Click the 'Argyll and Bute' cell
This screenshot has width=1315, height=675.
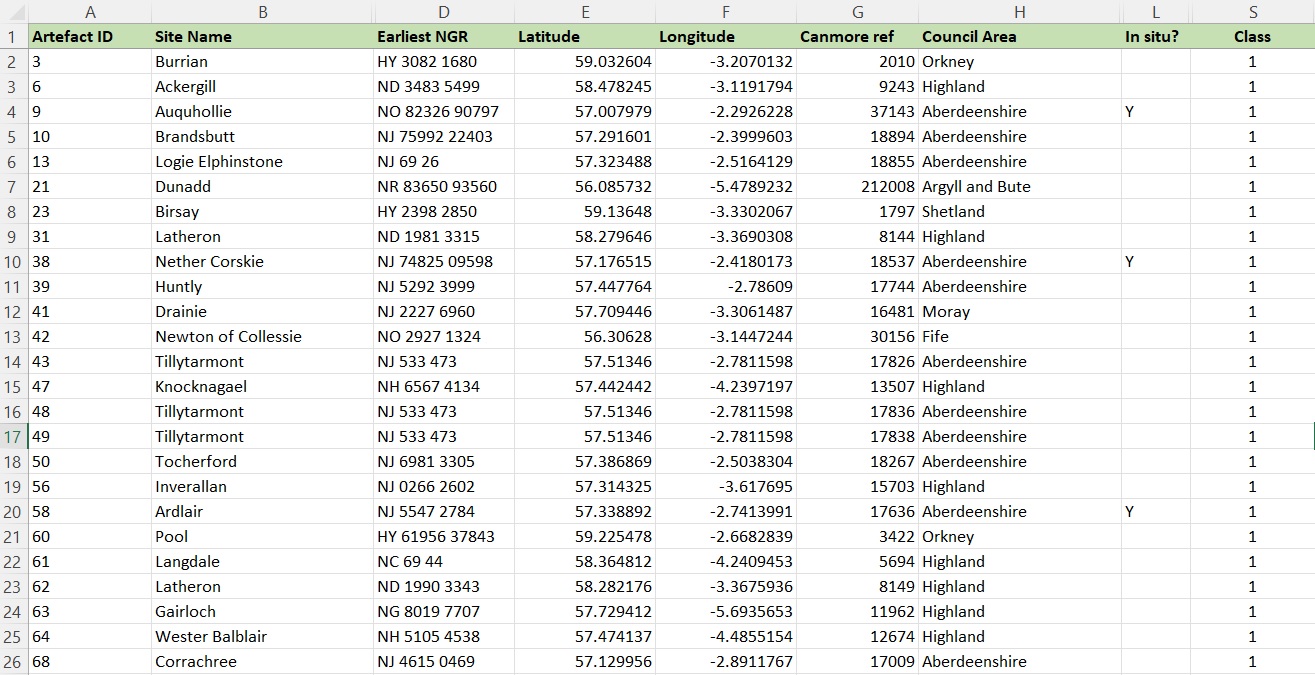(1020, 187)
